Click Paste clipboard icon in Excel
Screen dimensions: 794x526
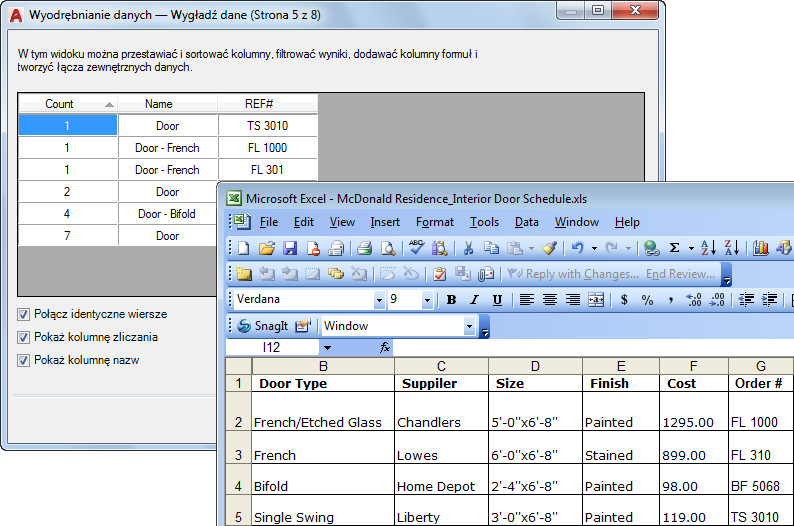pyautogui.click(x=515, y=248)
